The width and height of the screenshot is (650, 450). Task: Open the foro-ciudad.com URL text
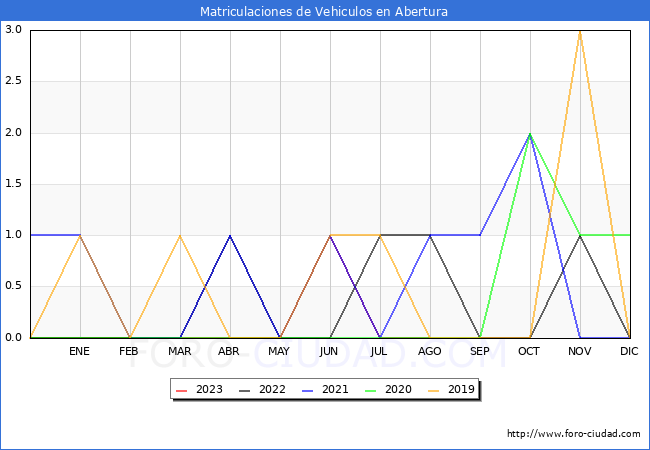point(574,434)
